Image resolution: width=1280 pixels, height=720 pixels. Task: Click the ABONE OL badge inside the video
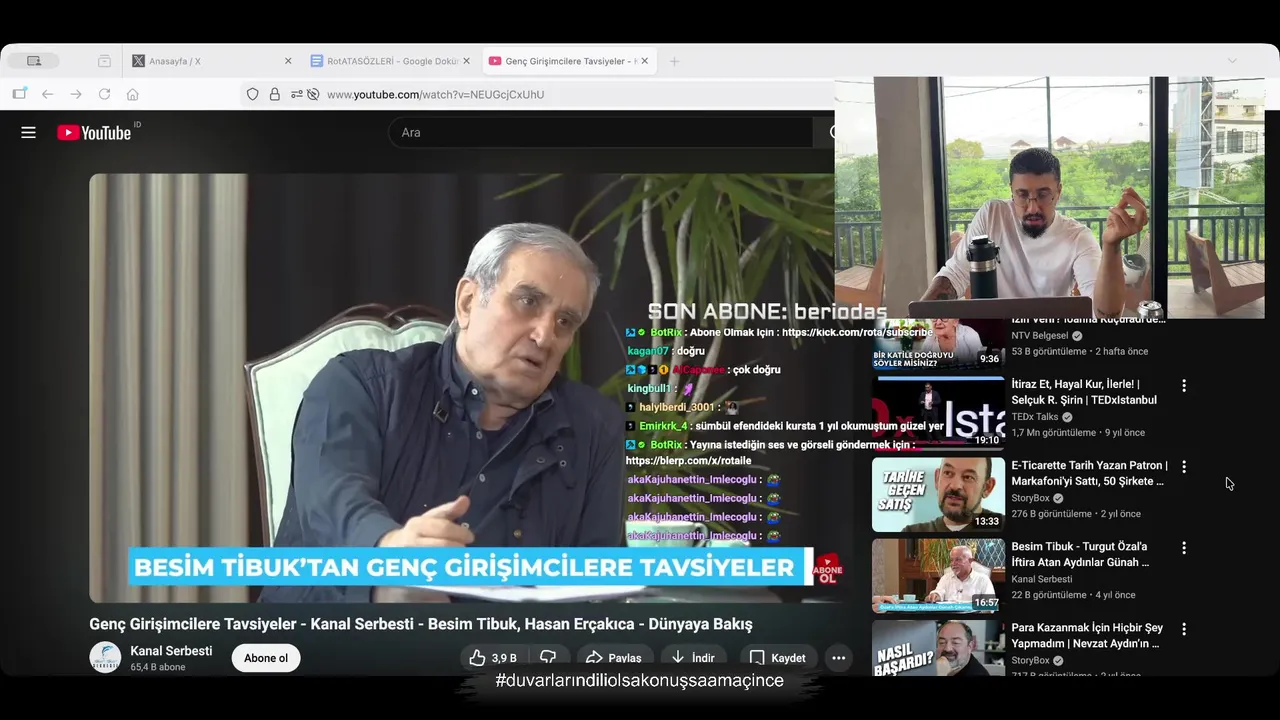pos(828,569)
